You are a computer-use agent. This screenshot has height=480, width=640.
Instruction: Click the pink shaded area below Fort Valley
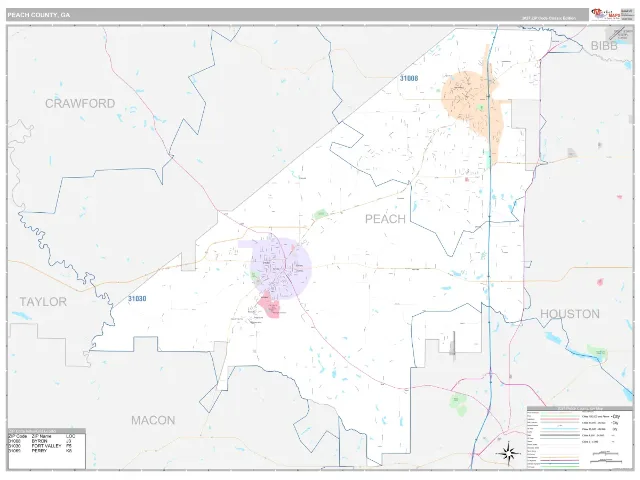pyautogui.click(x=270, y=307)
